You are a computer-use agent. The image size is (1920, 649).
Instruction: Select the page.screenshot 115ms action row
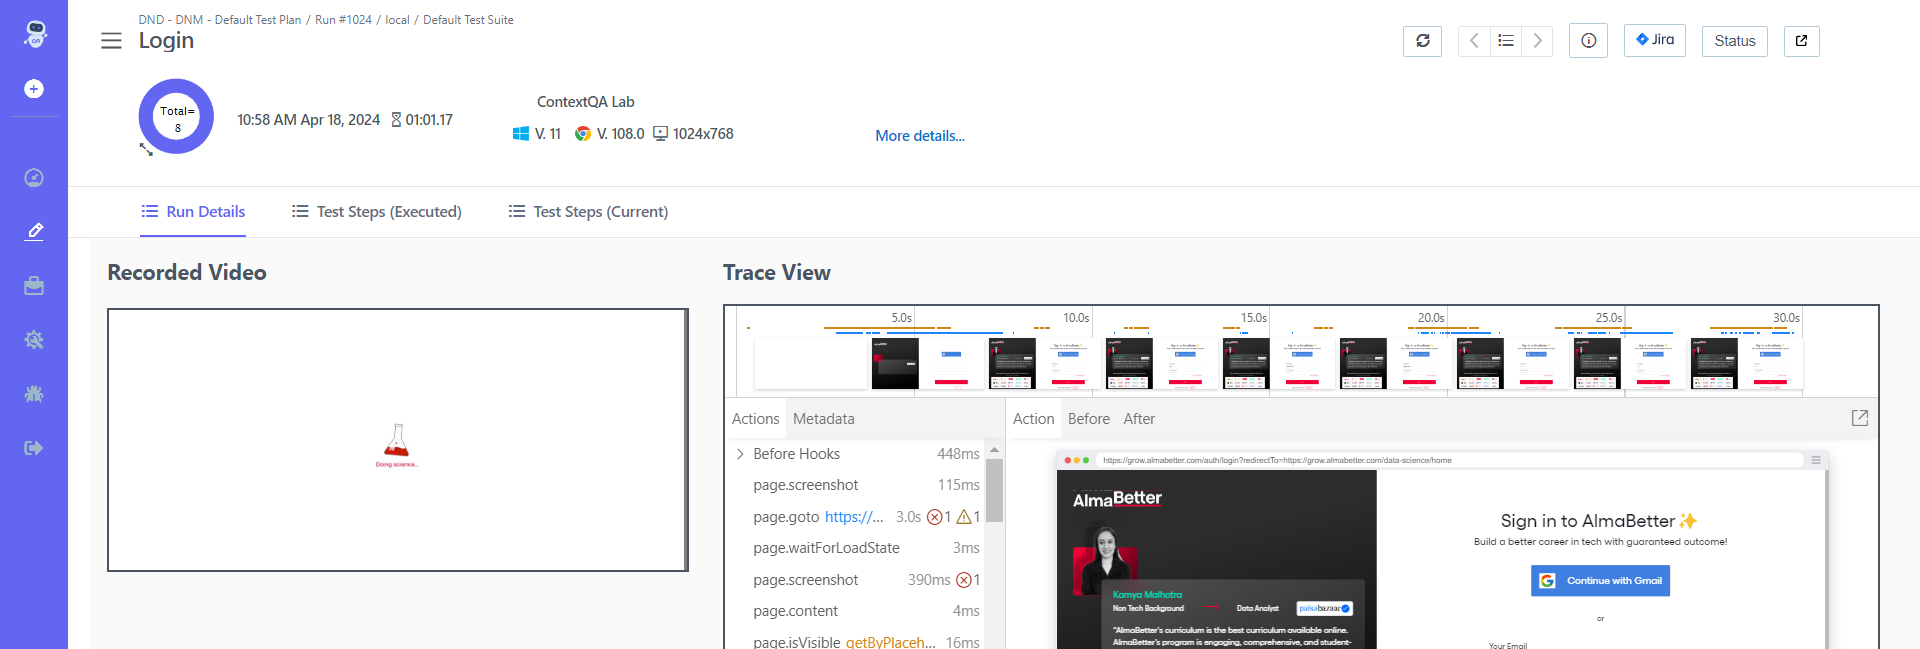[x=856, y=485]
